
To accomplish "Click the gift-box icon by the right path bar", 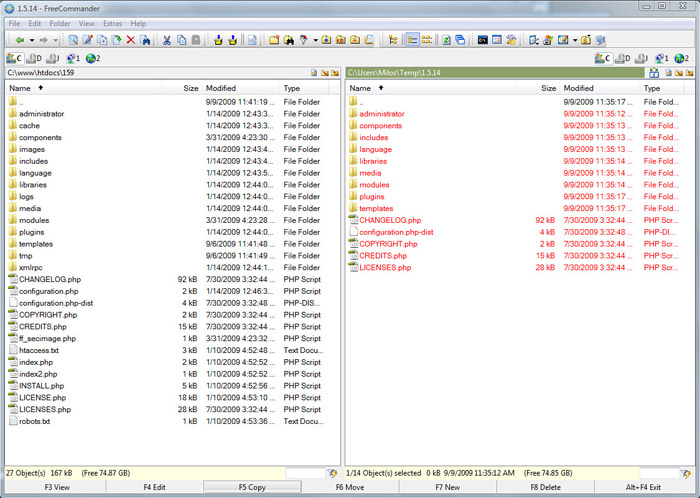I will click(654, 73).
